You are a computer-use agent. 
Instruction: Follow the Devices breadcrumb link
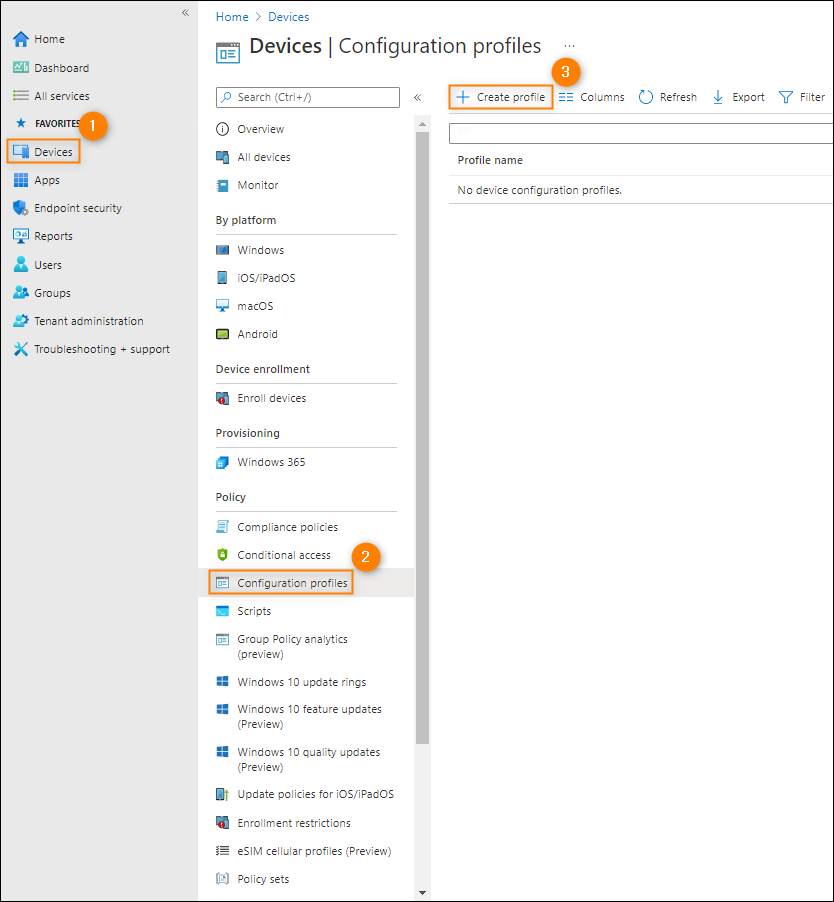[x=289, y=17]
